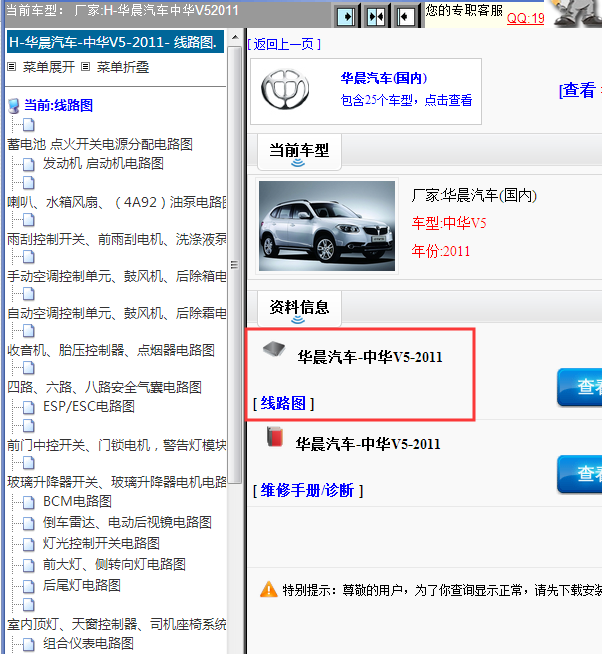
Task: Click the tree panel scrollbar up arrow
Action: 235,38
